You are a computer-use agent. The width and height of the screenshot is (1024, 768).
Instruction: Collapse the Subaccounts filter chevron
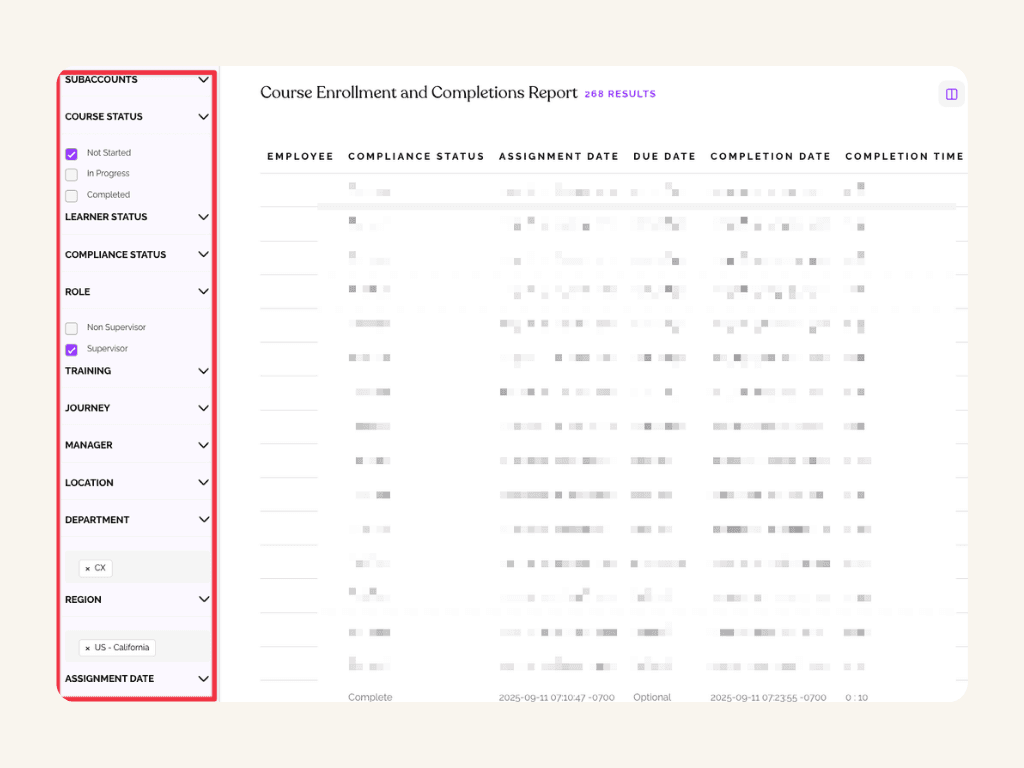click(x=203, y=80)
